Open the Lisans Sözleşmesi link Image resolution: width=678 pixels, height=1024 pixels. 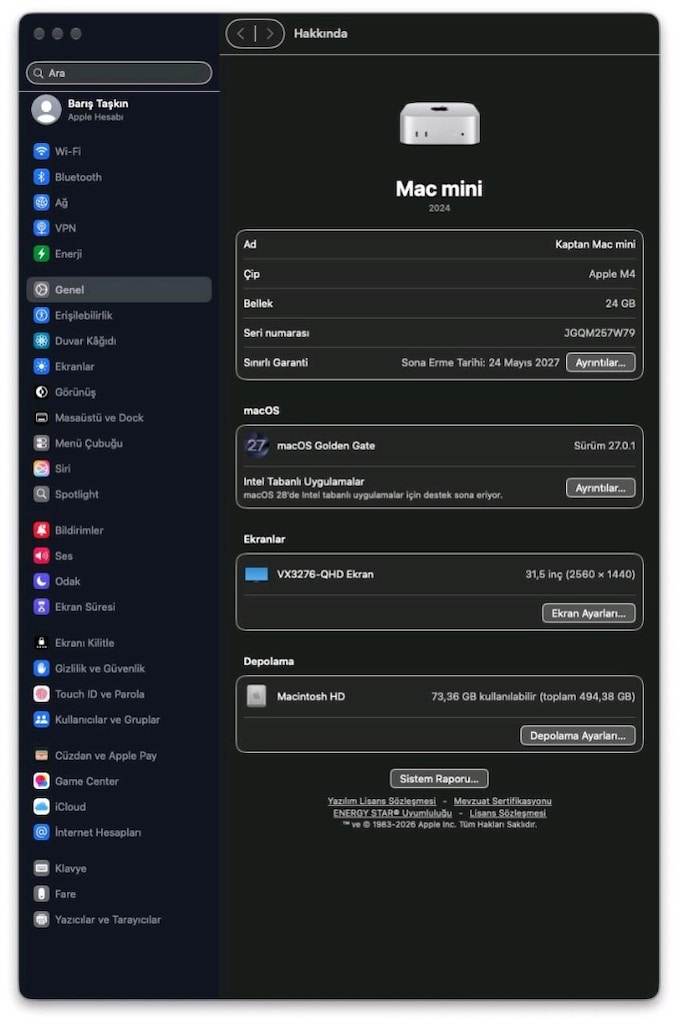(508, 813)
